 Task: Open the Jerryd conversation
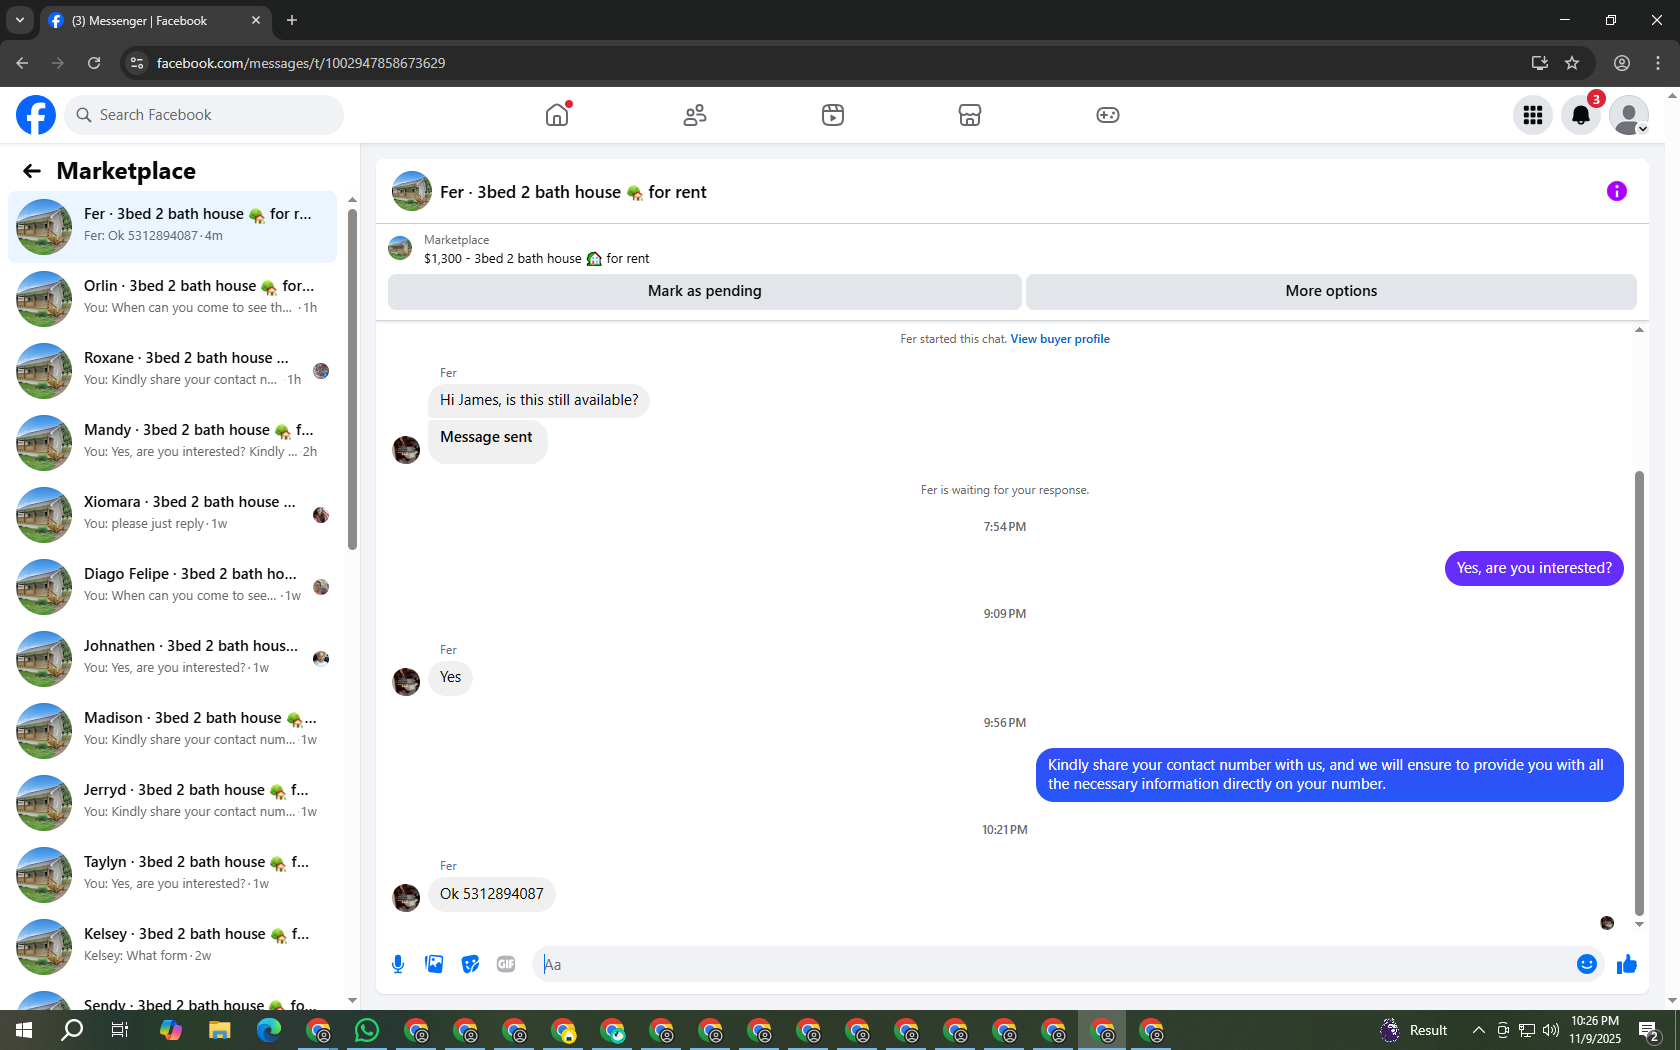172,803
